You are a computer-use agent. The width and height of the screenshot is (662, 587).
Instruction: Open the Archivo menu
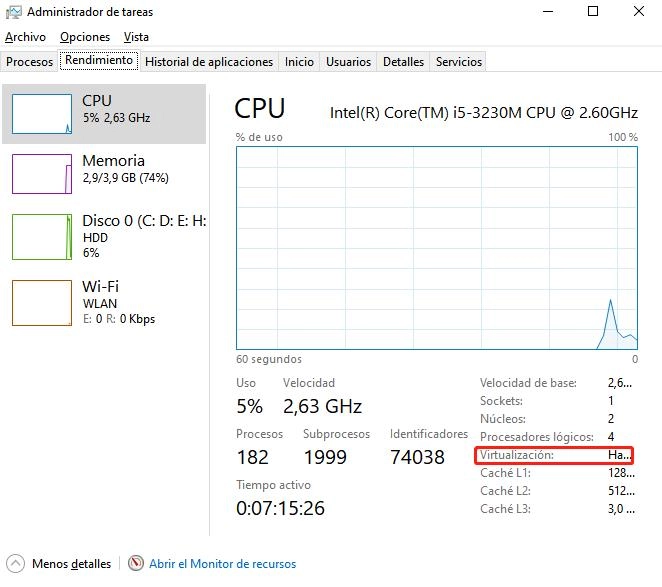(x=25, y=37)
